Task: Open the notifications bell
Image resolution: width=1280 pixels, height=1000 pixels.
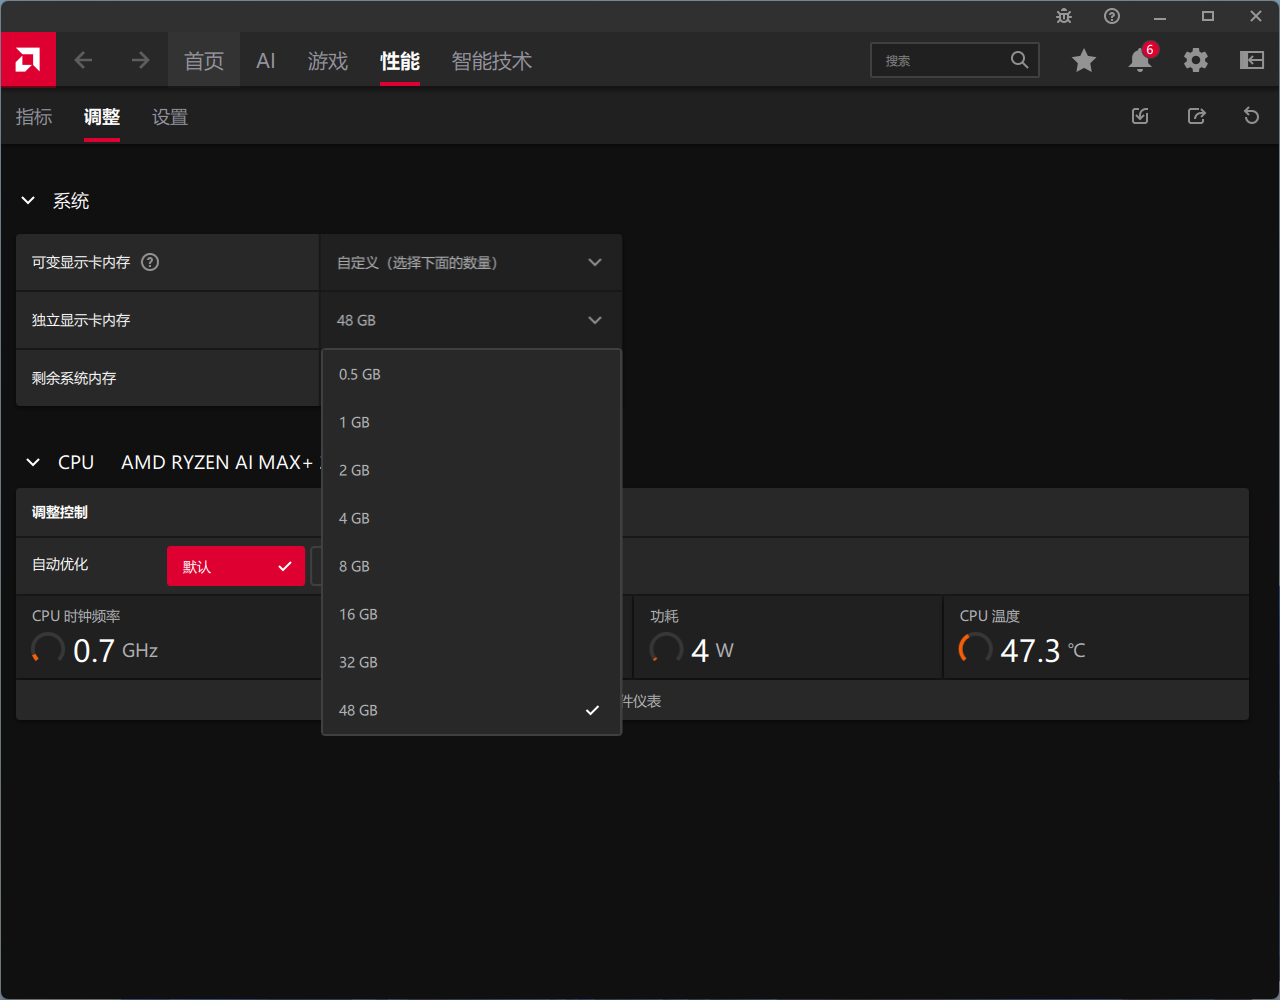Action: (1140, 60)
